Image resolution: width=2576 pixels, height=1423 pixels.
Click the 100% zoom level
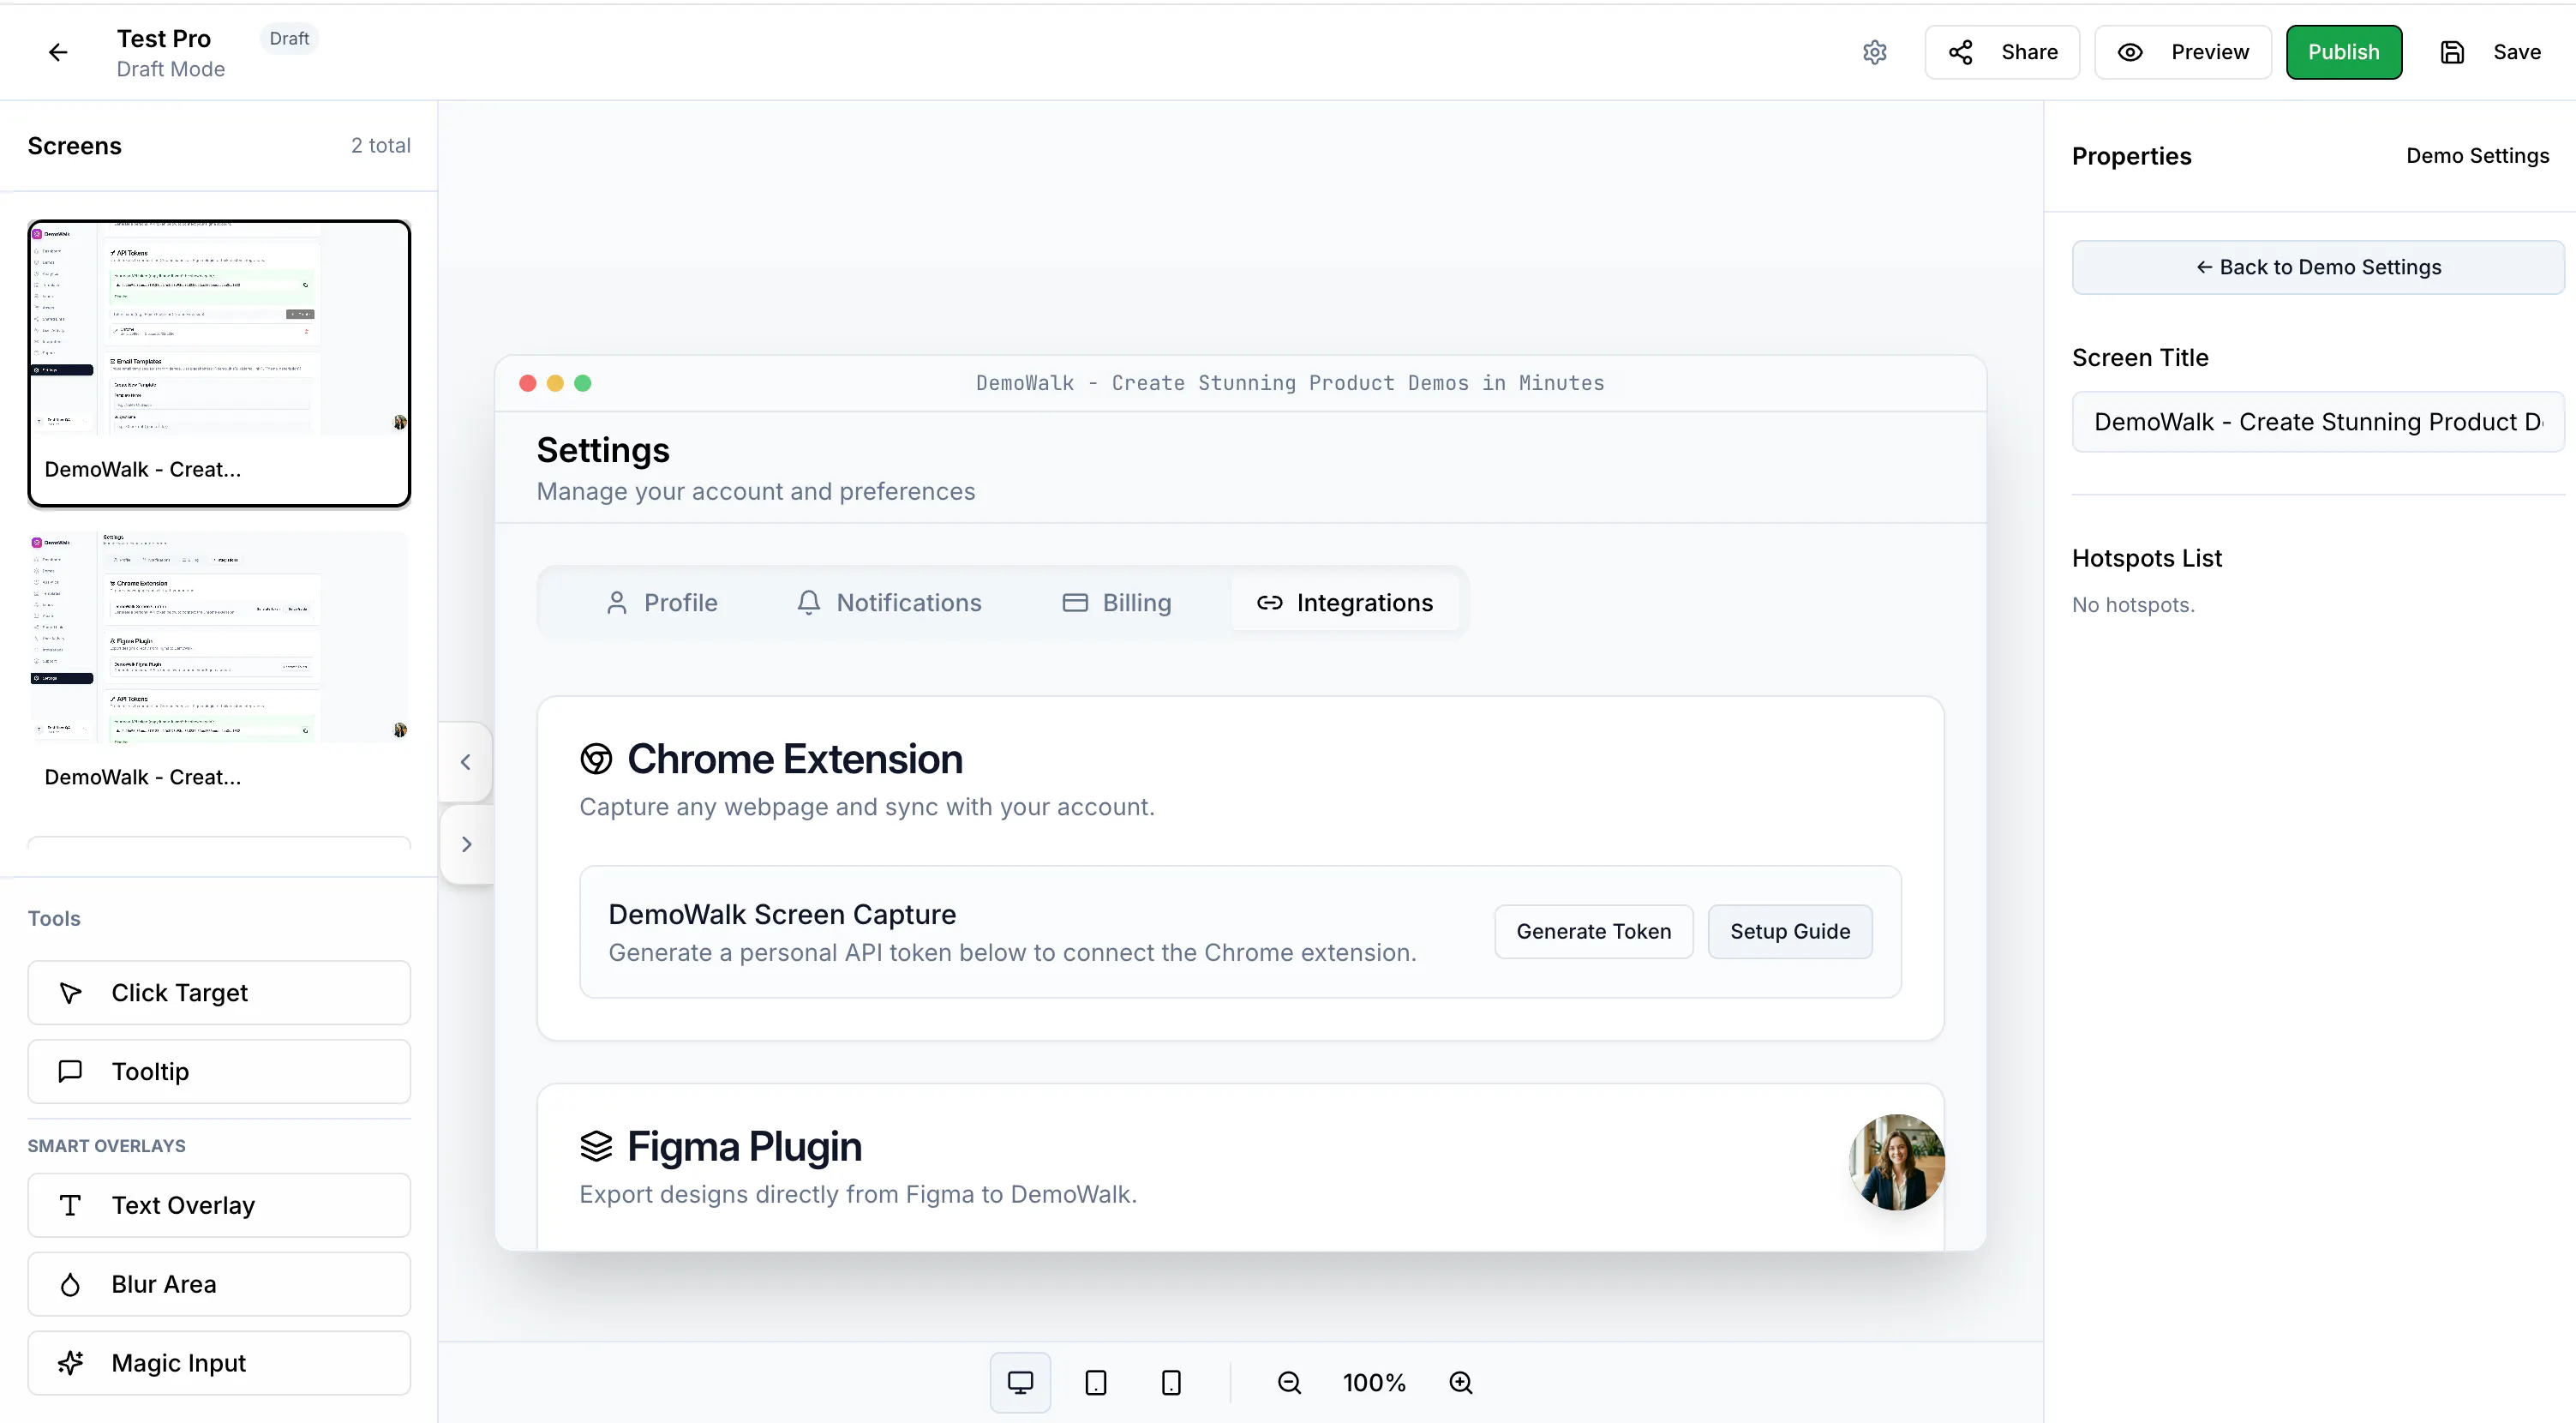pyautogui.click(x=1374, y=1382)
